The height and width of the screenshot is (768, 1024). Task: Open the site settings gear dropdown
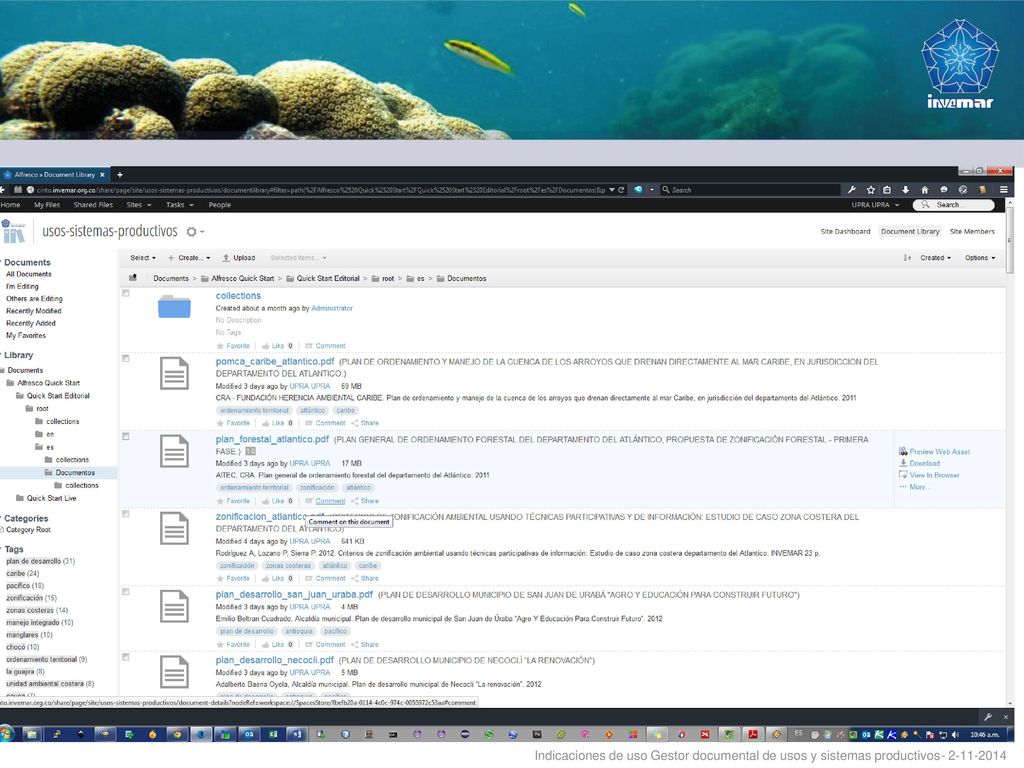point(195,232)
